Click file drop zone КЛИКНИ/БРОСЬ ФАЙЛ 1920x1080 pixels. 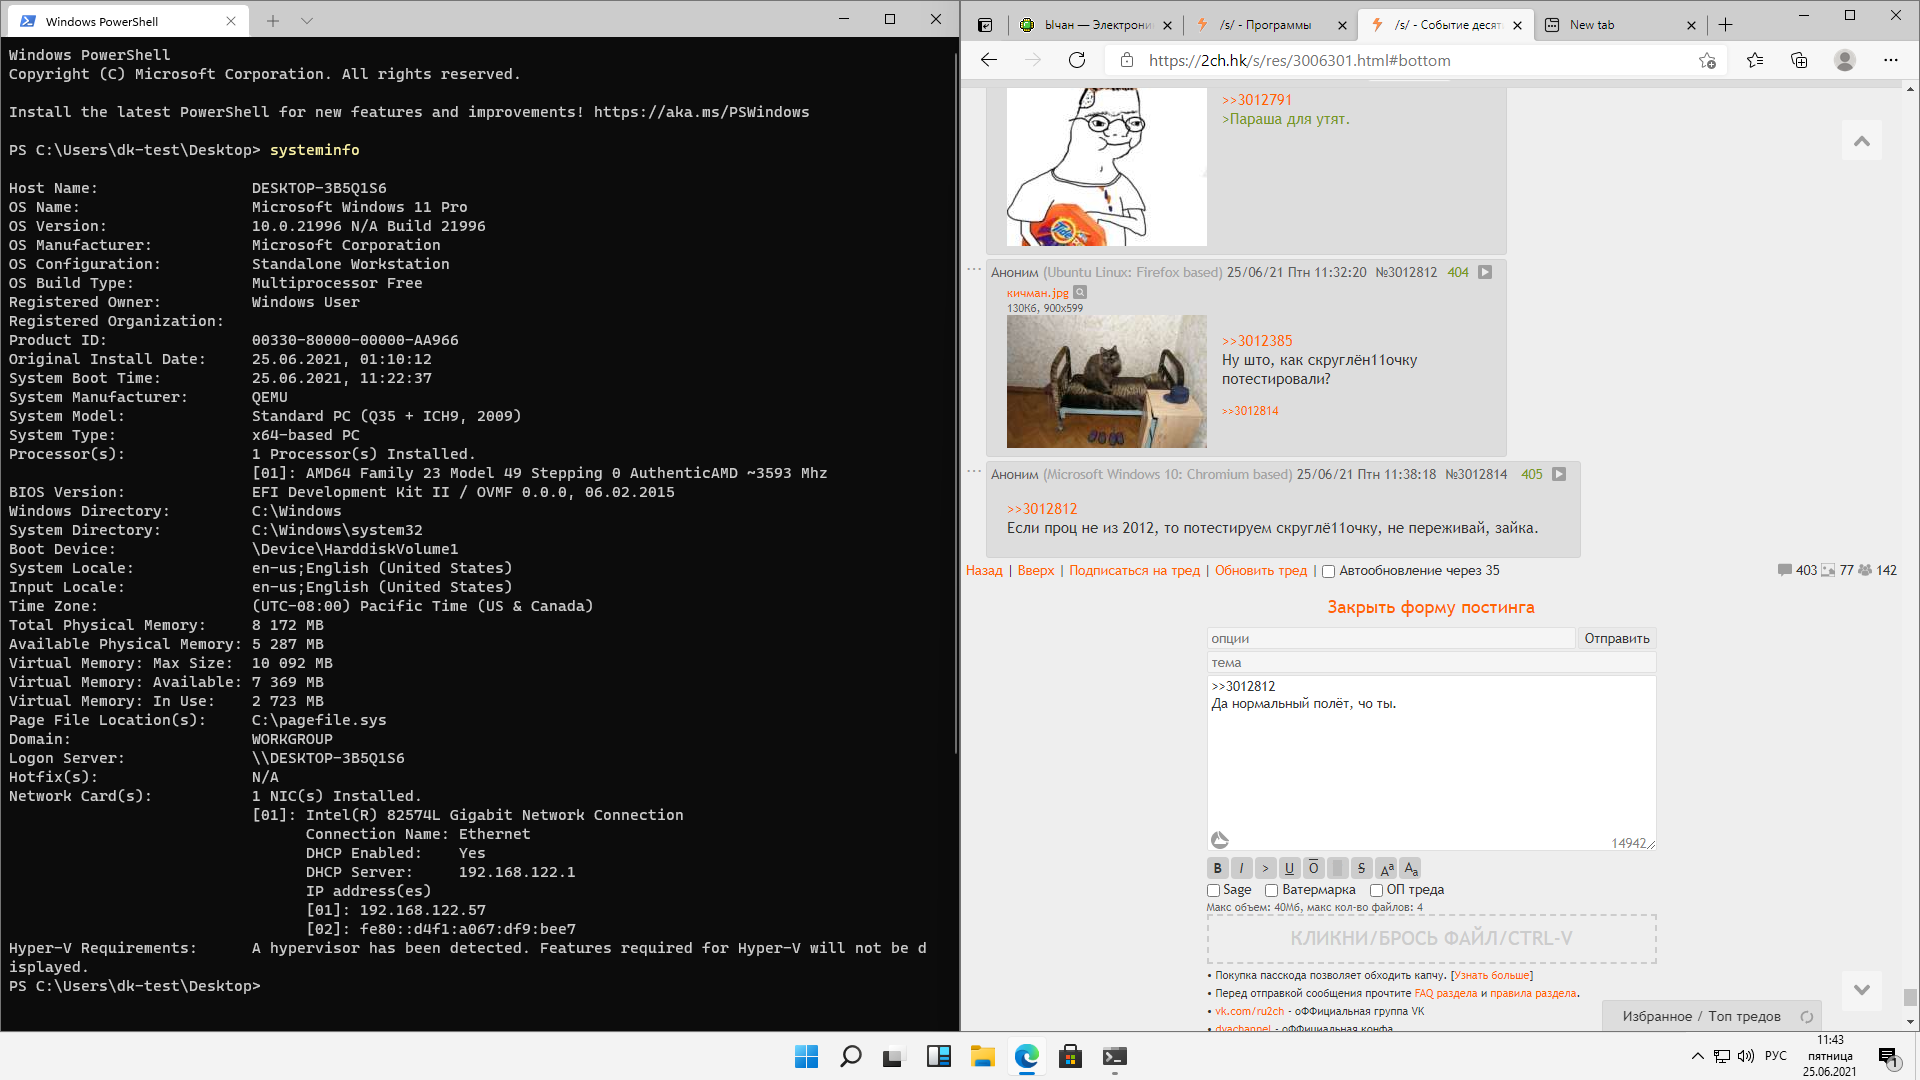tap(1431, 939)
